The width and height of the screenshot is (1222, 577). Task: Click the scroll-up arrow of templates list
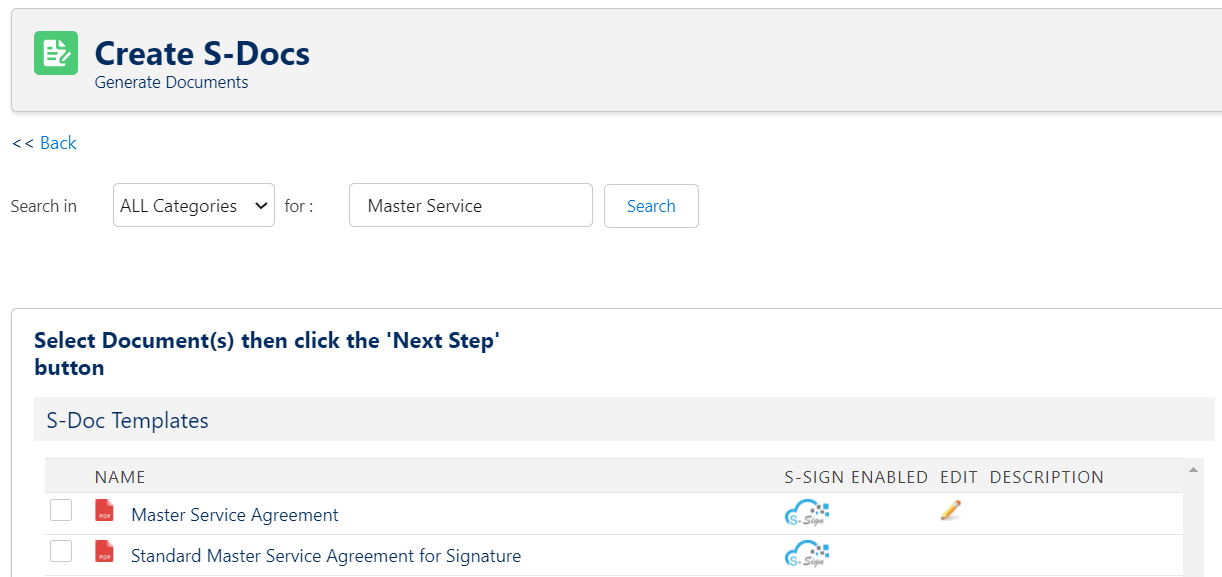1194,469
